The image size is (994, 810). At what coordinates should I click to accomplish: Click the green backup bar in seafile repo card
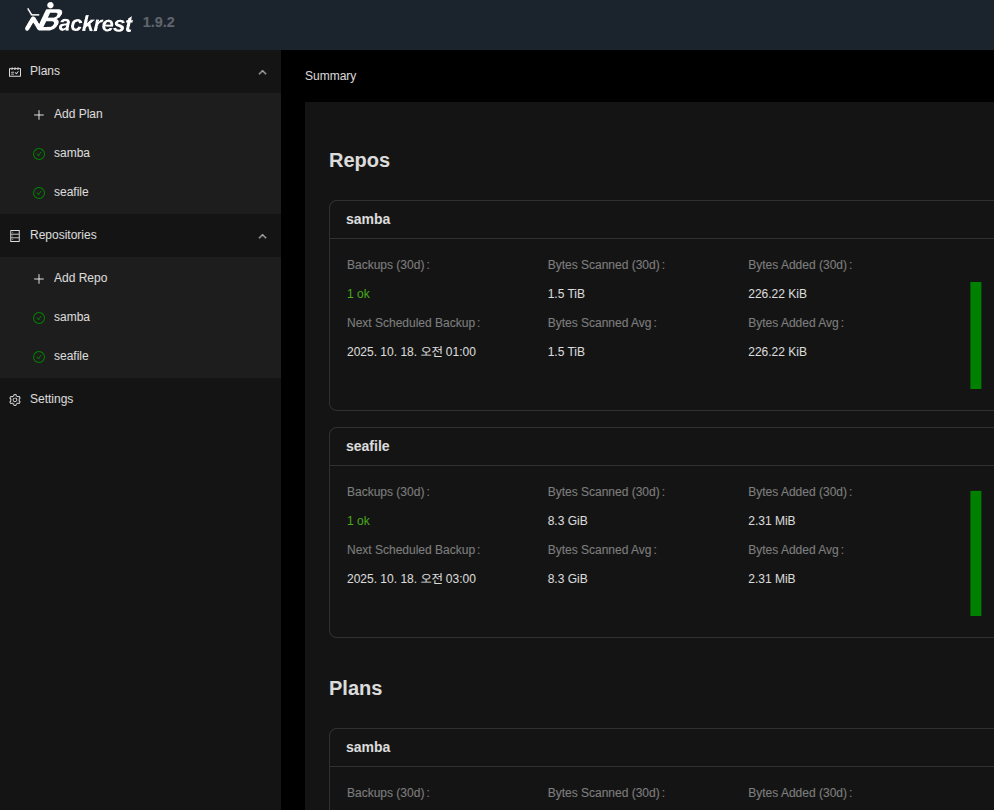(x=976, y=553)
